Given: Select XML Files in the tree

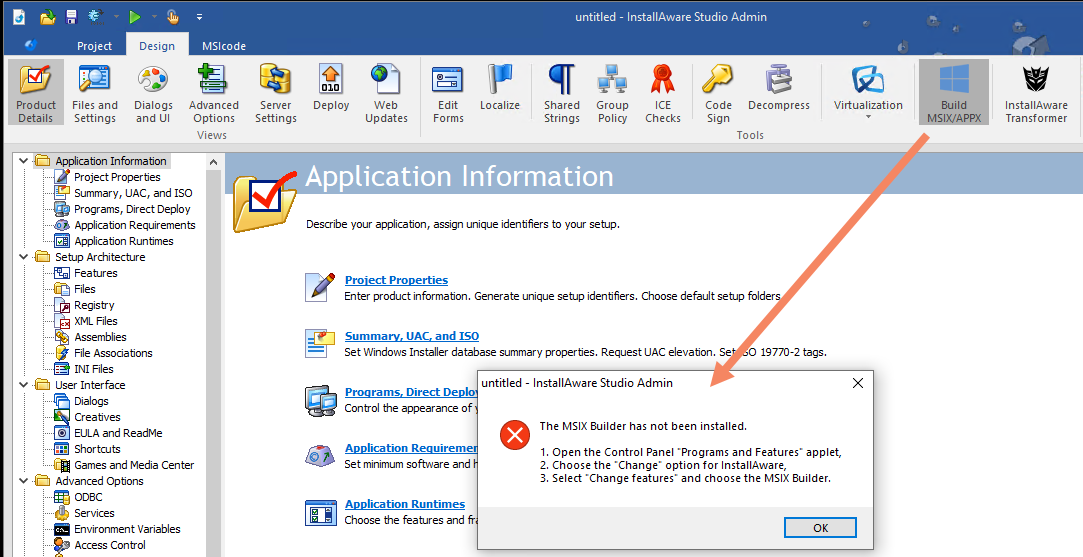Looking at the screenshot, I should tap(95, 321).
